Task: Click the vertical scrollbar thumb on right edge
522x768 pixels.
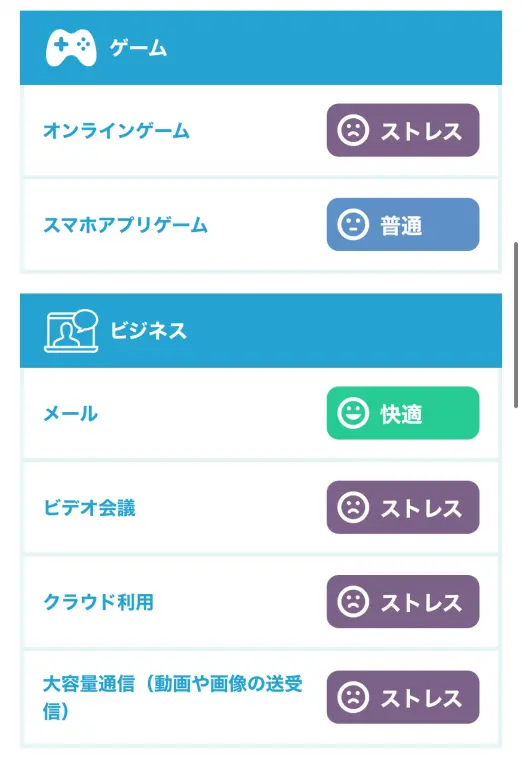Action: 516,325
